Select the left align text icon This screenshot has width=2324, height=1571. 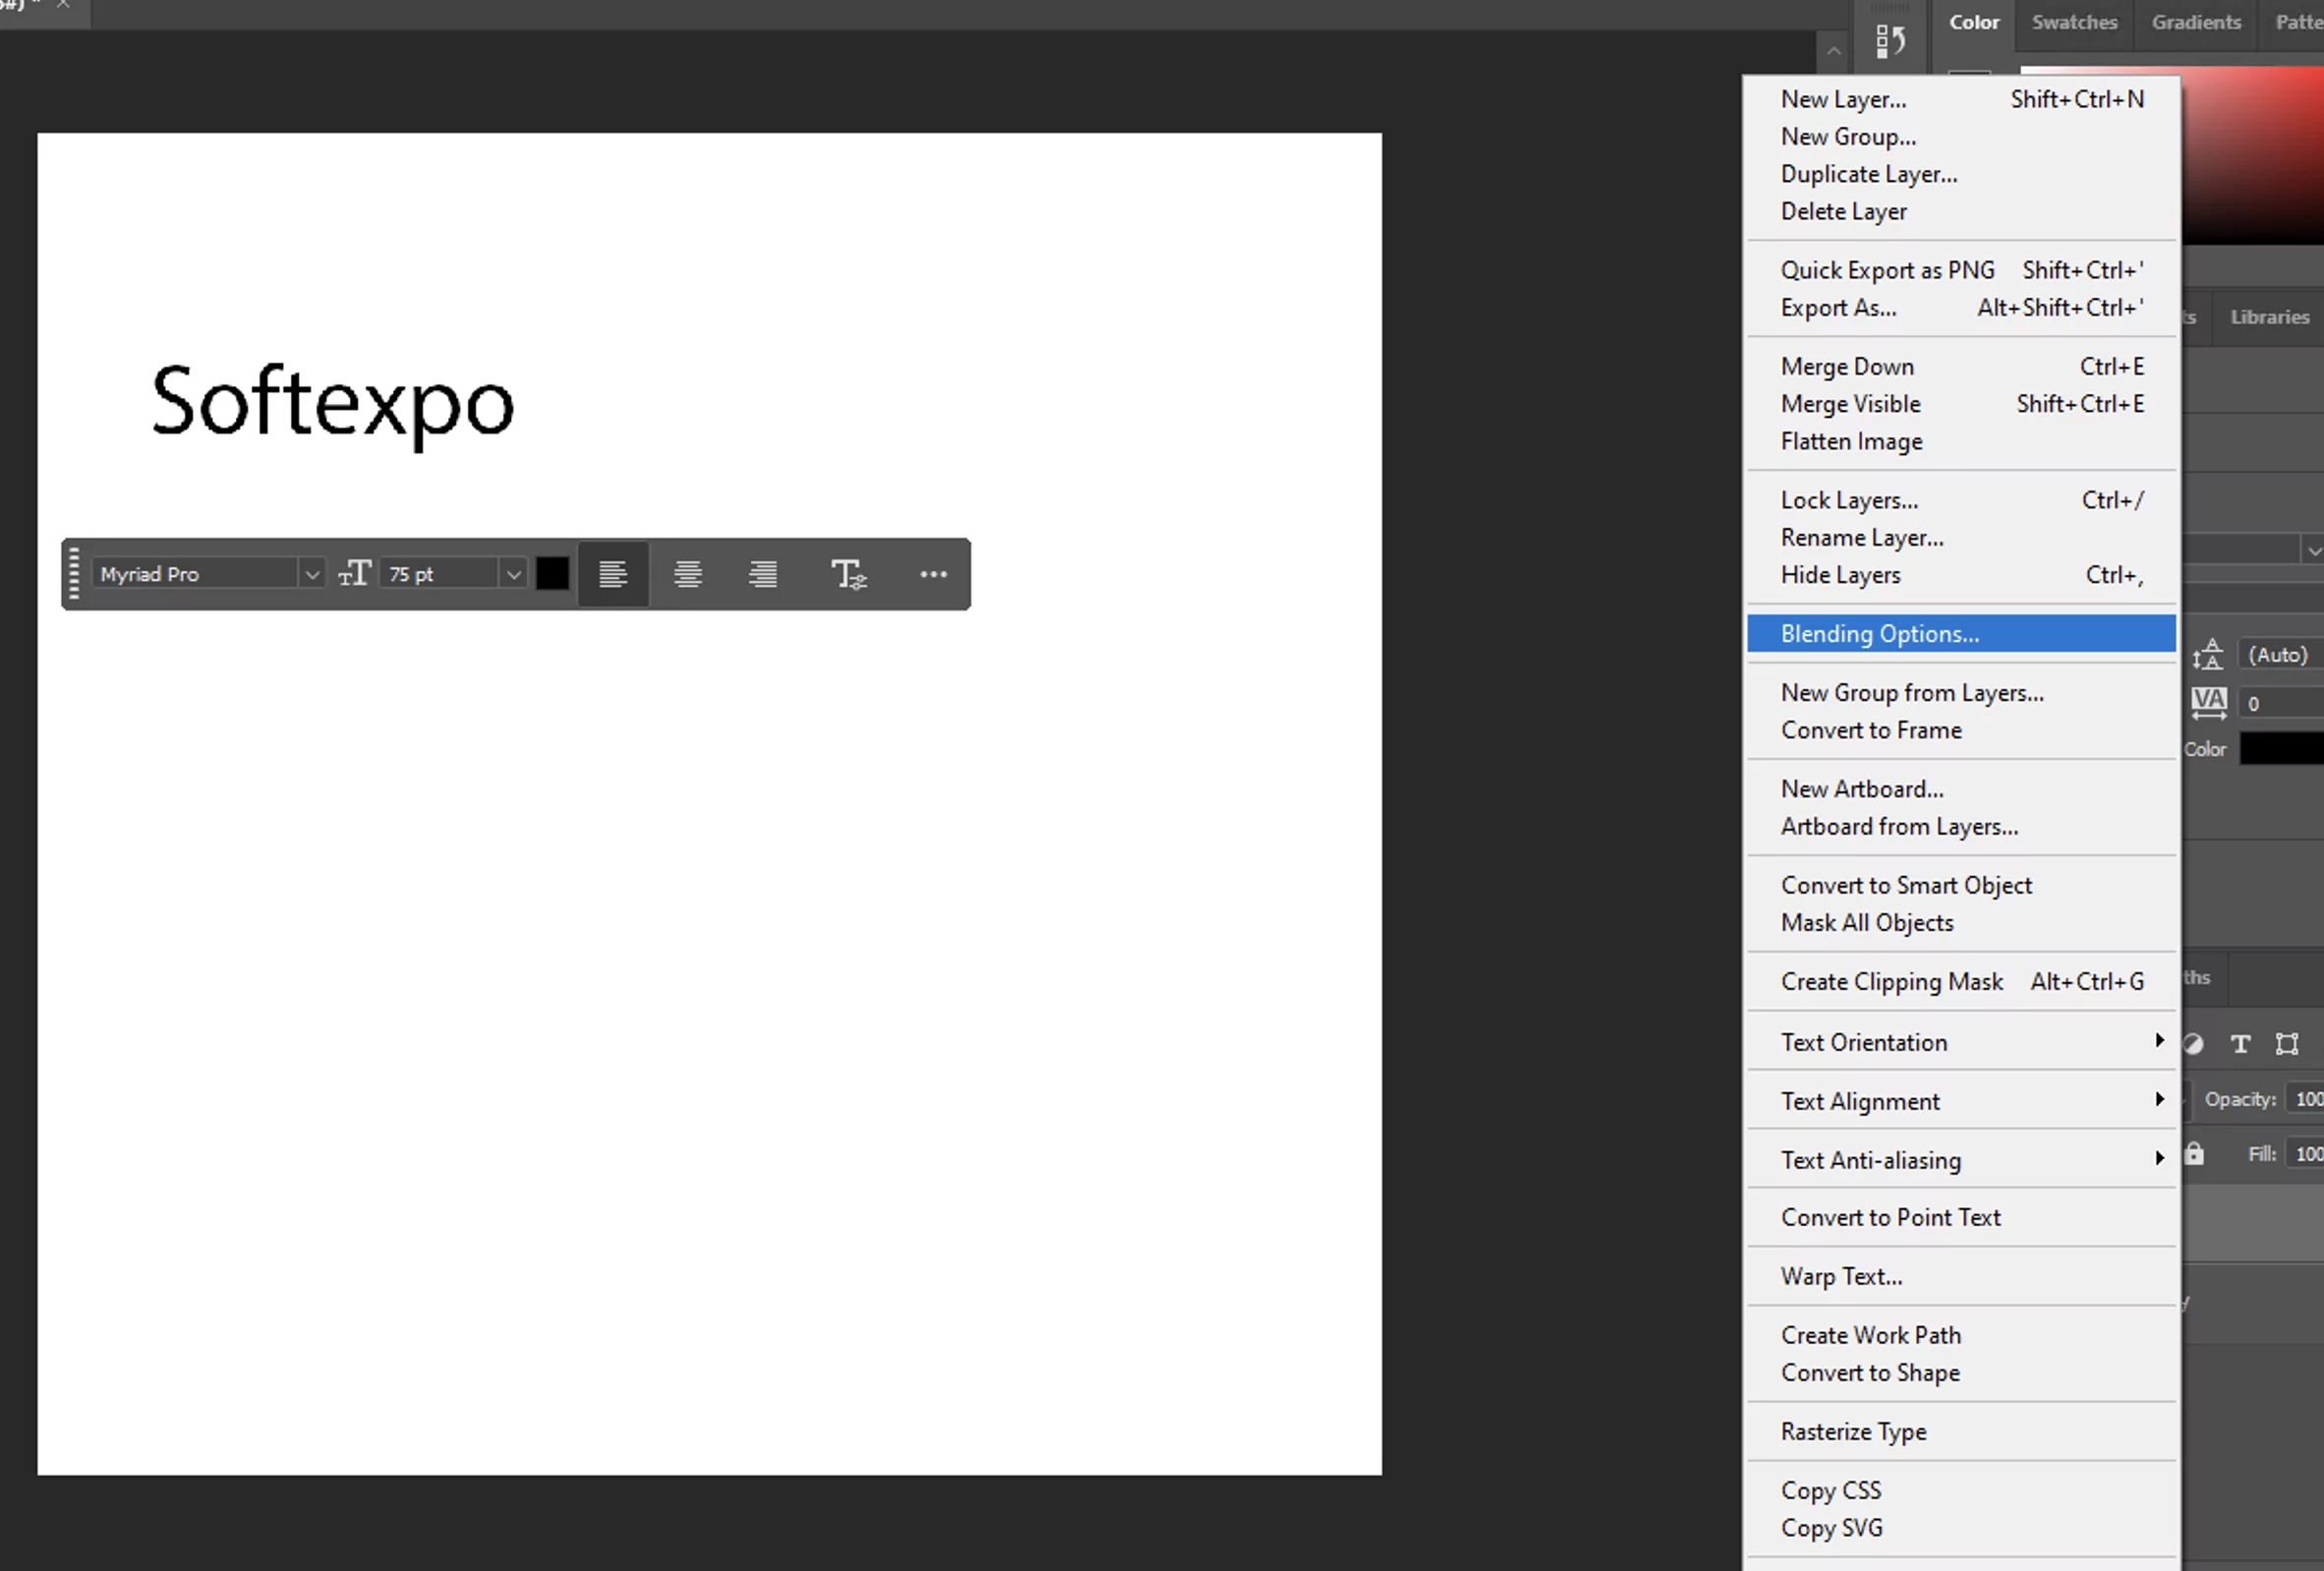coord(613,574)
